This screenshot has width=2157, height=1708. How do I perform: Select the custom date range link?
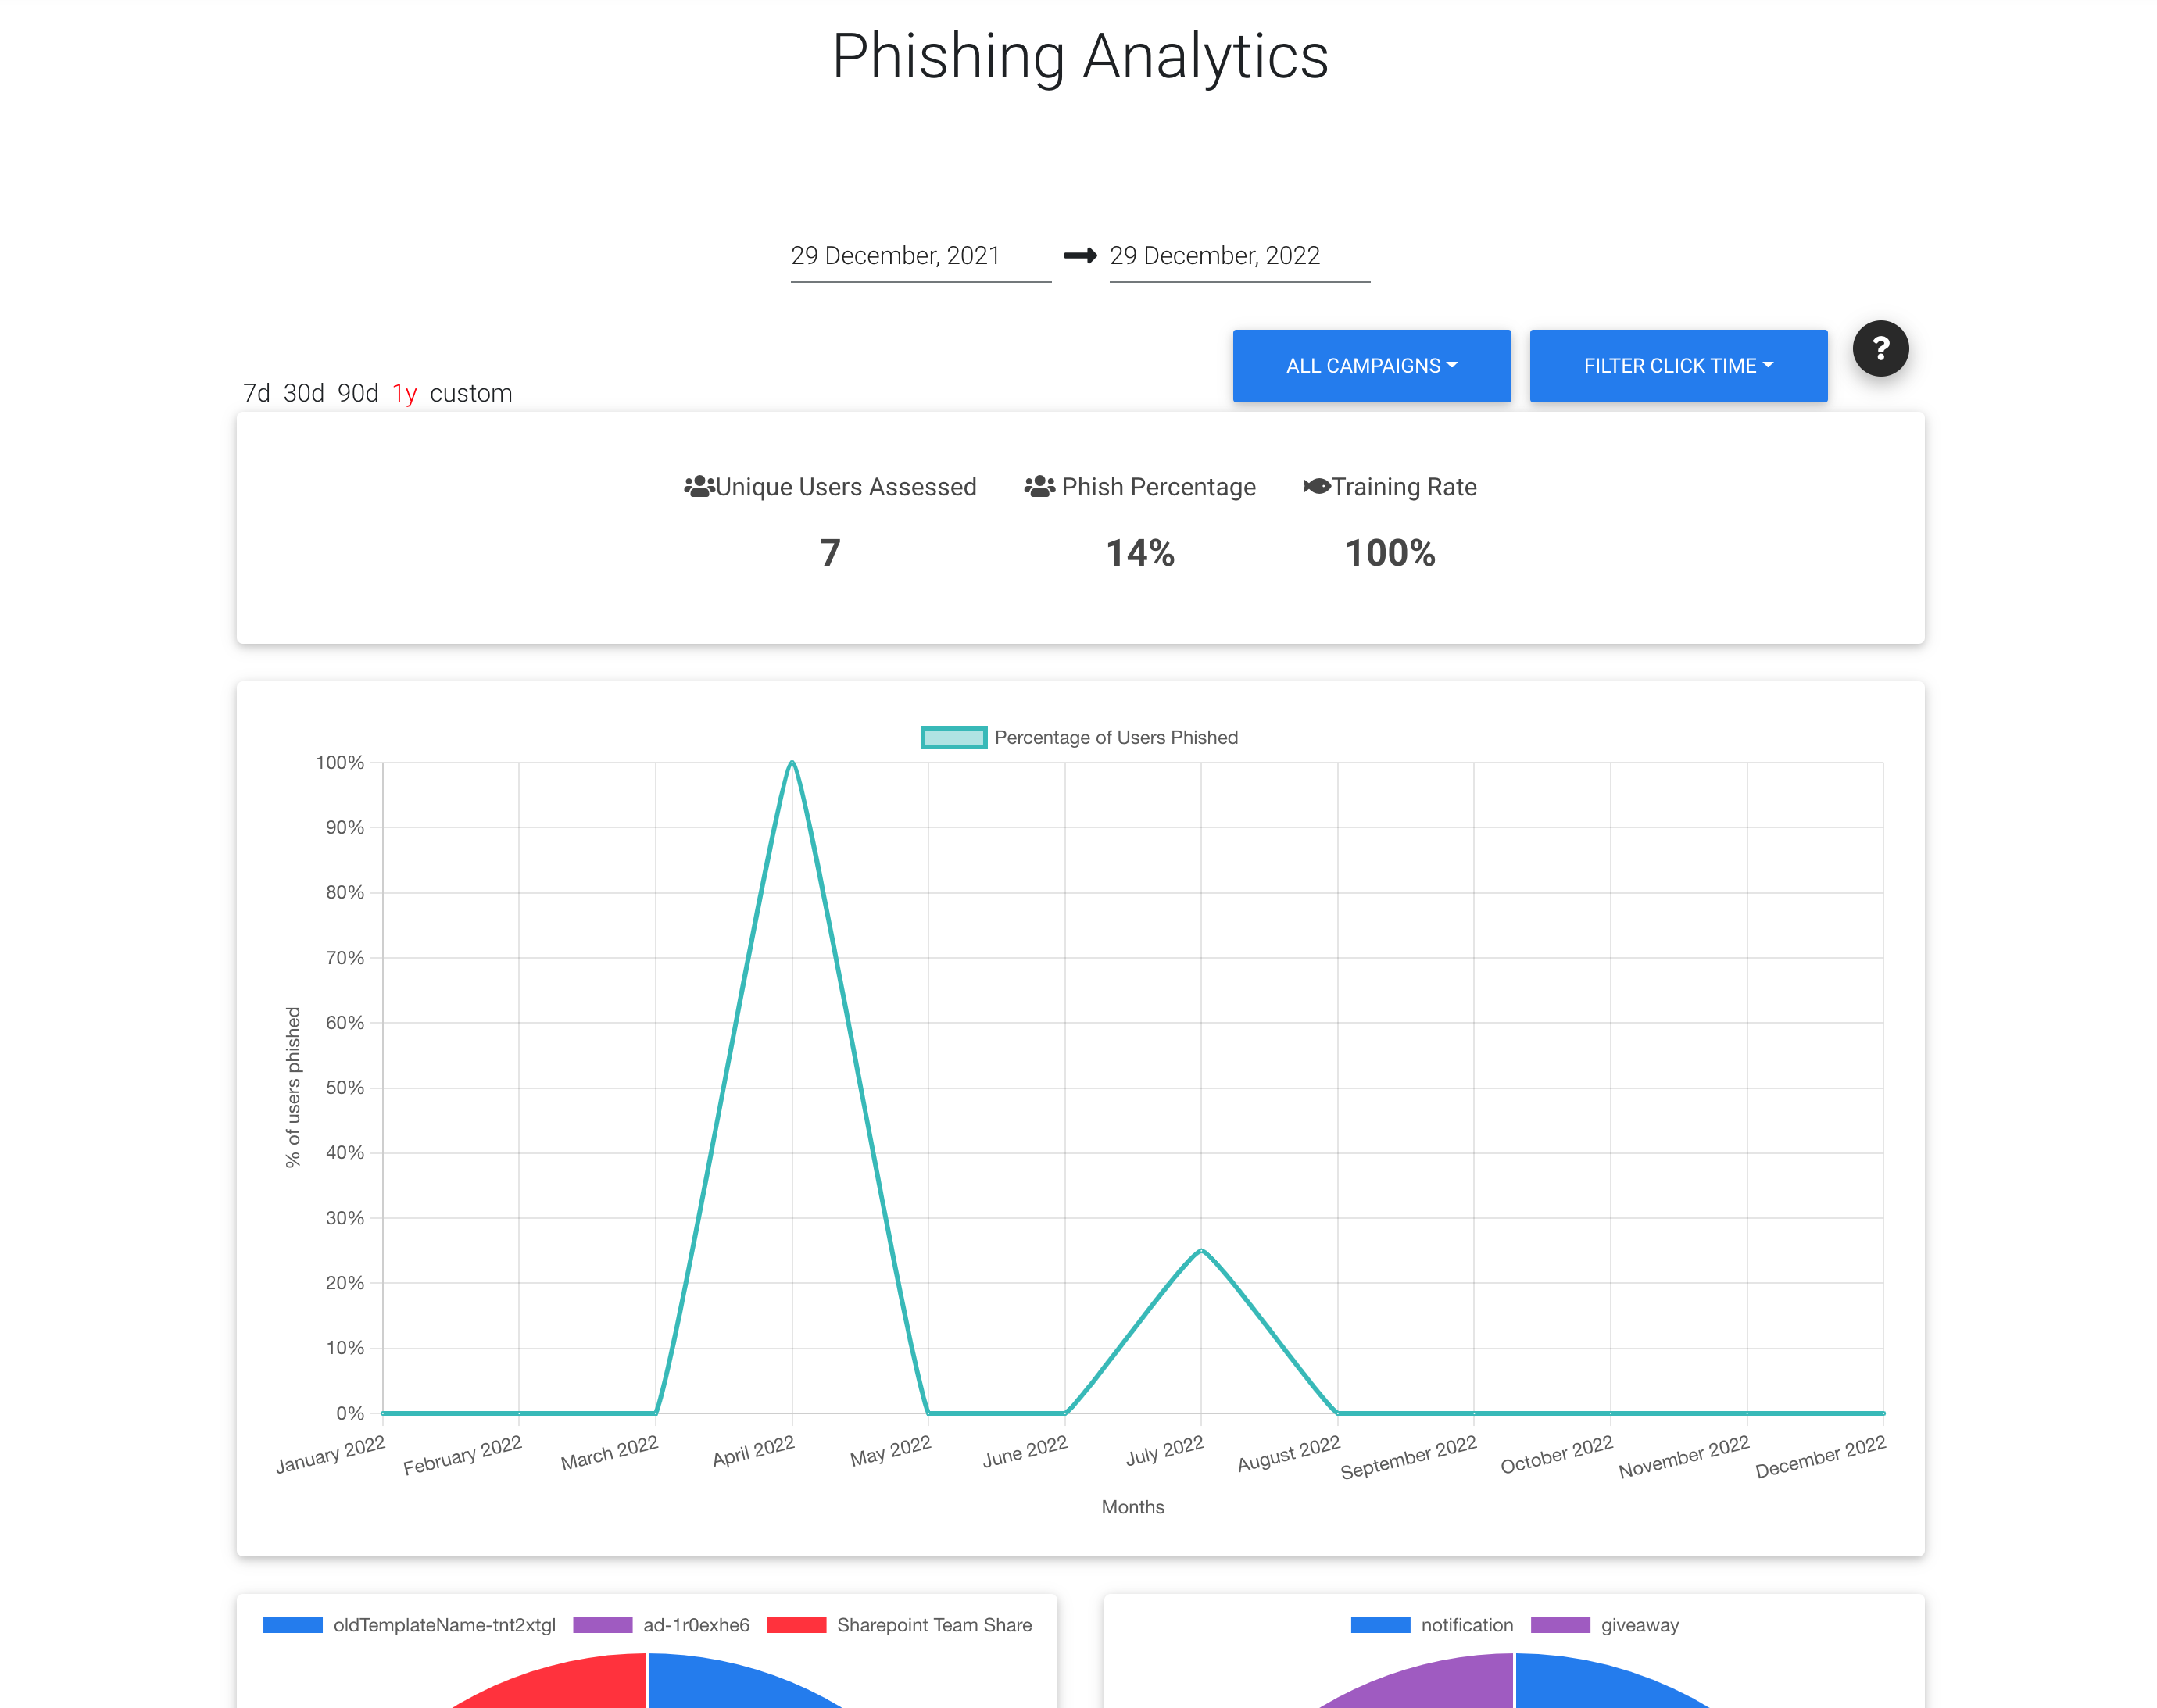coord(470,393)
